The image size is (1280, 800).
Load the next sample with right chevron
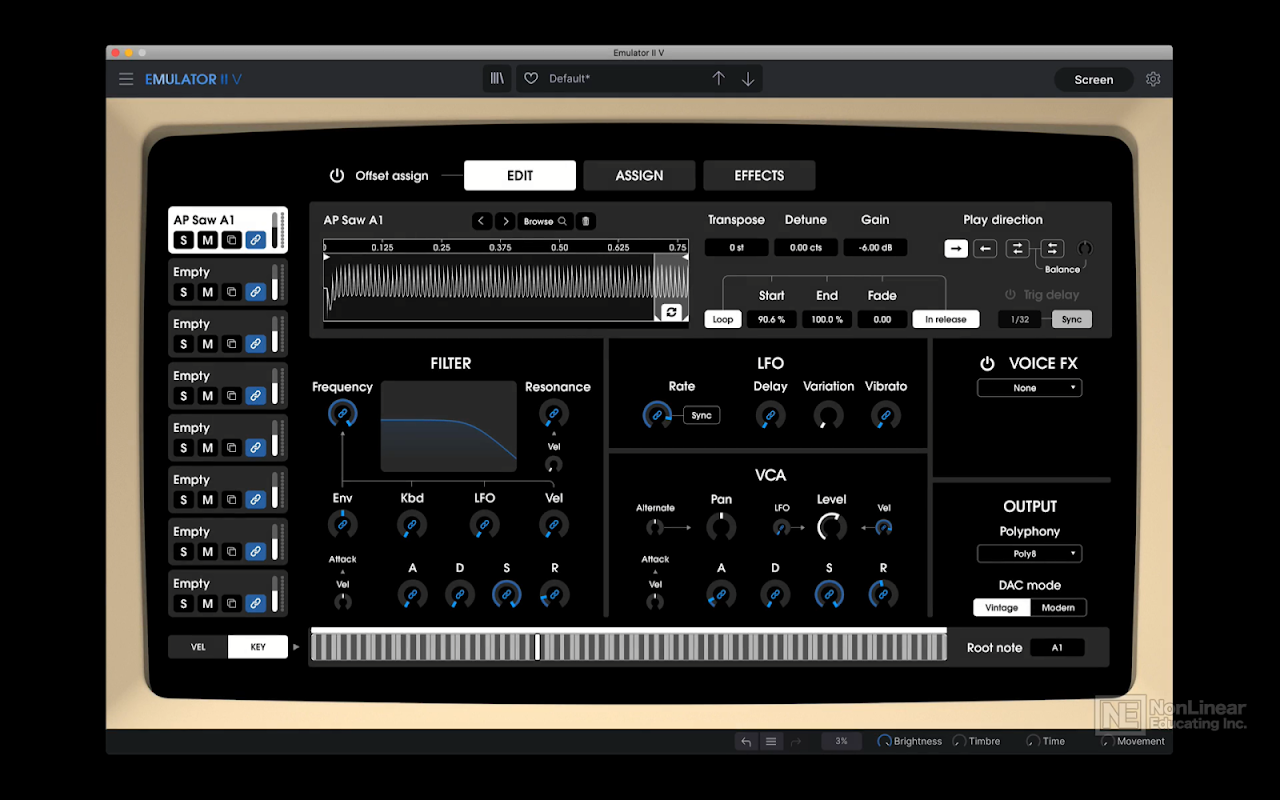coord(505,221)
